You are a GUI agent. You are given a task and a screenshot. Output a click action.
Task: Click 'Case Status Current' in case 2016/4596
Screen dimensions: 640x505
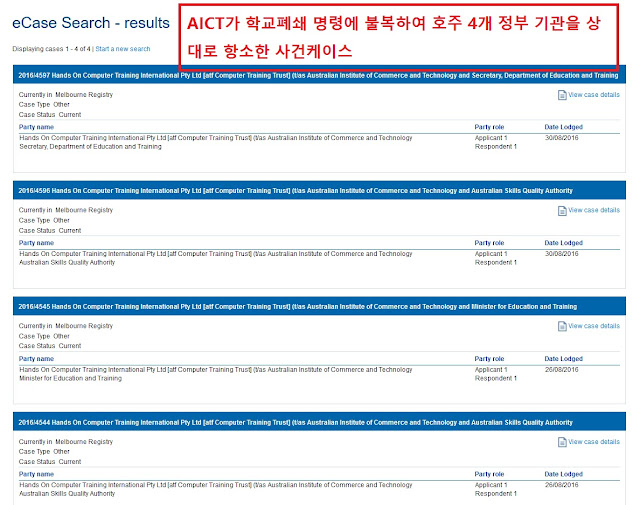[50, 231]
